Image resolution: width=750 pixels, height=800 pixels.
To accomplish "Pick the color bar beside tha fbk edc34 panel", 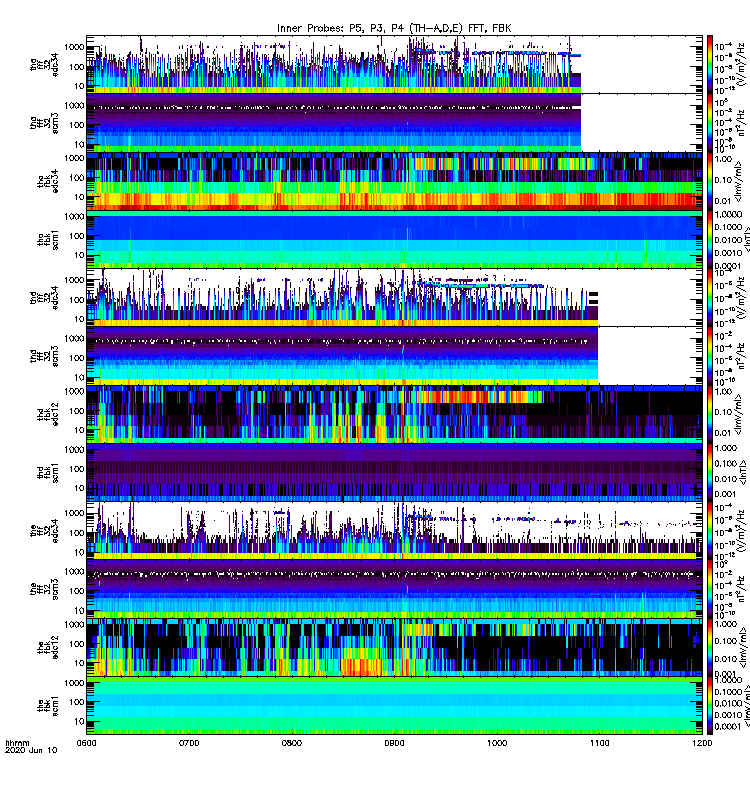I will click(x=710, y=181).
